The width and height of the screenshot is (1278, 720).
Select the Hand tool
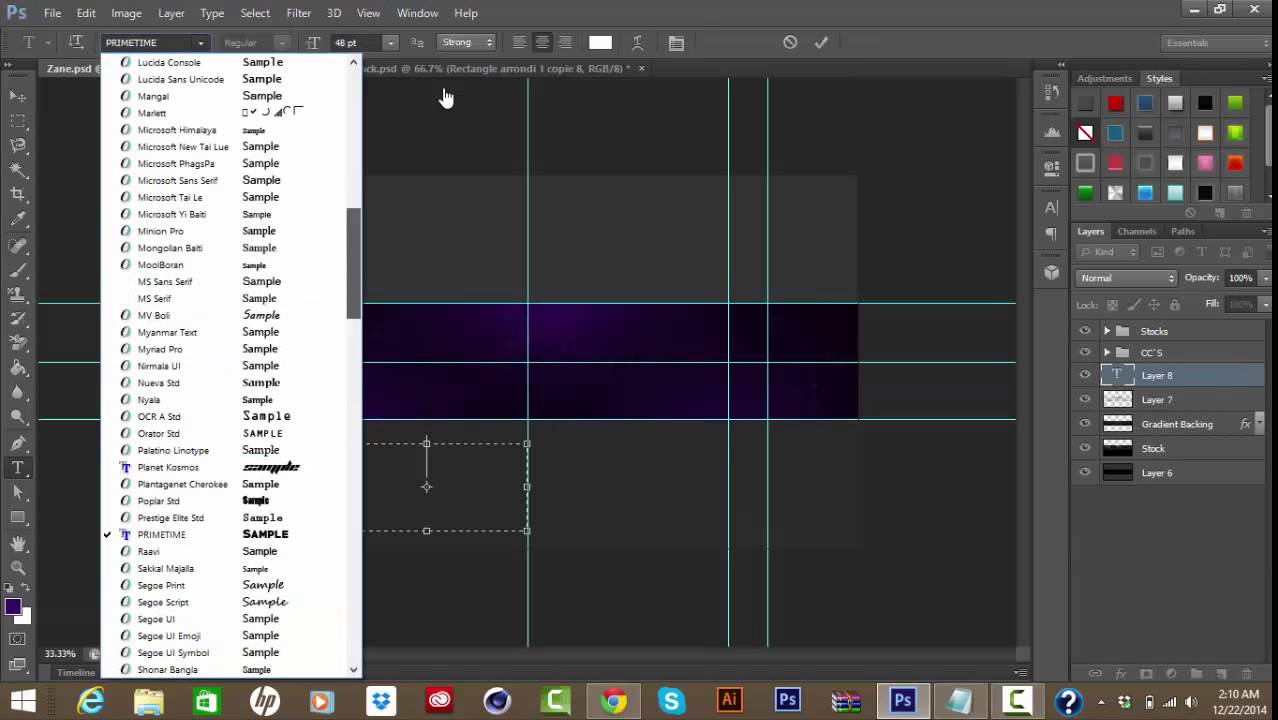pyautogui.click(x=18, y=543)
